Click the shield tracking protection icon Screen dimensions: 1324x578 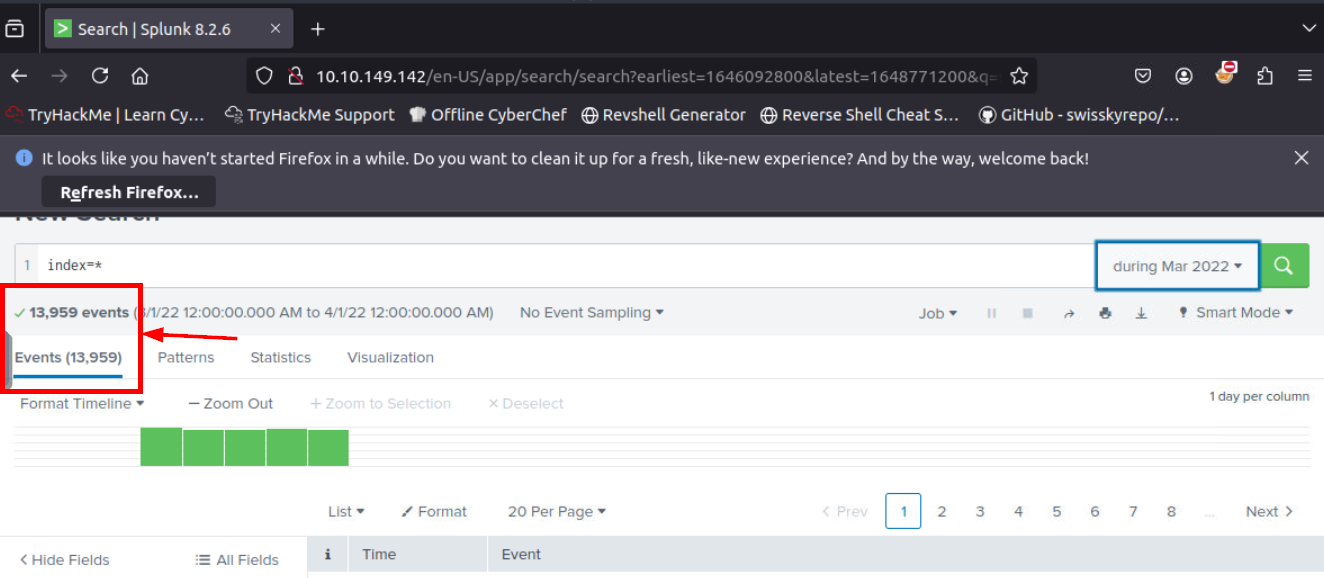(x=264, y=76)
